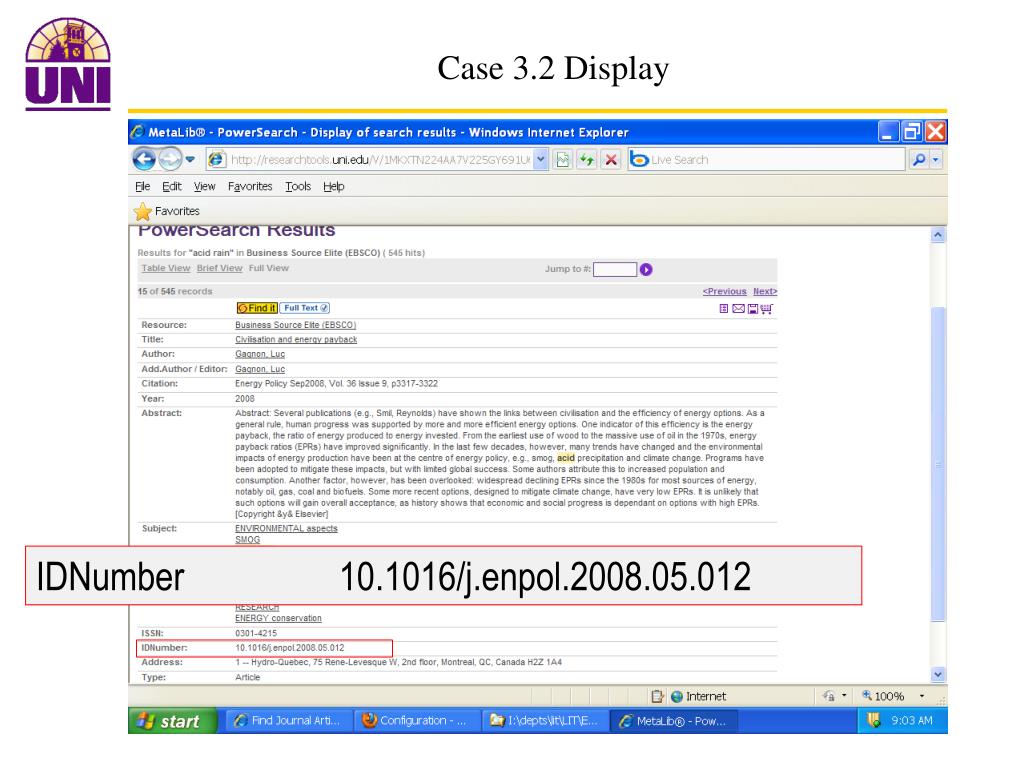Go to the Previous record

click(x=724, y=291)
